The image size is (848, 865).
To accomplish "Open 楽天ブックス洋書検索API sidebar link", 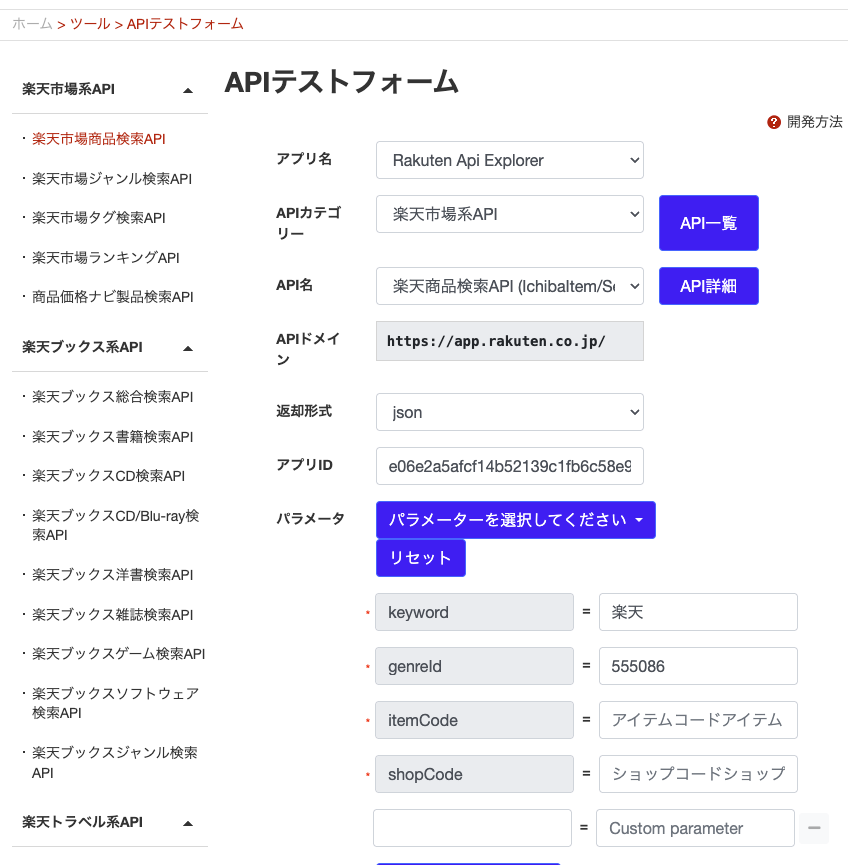I will 113,575.
